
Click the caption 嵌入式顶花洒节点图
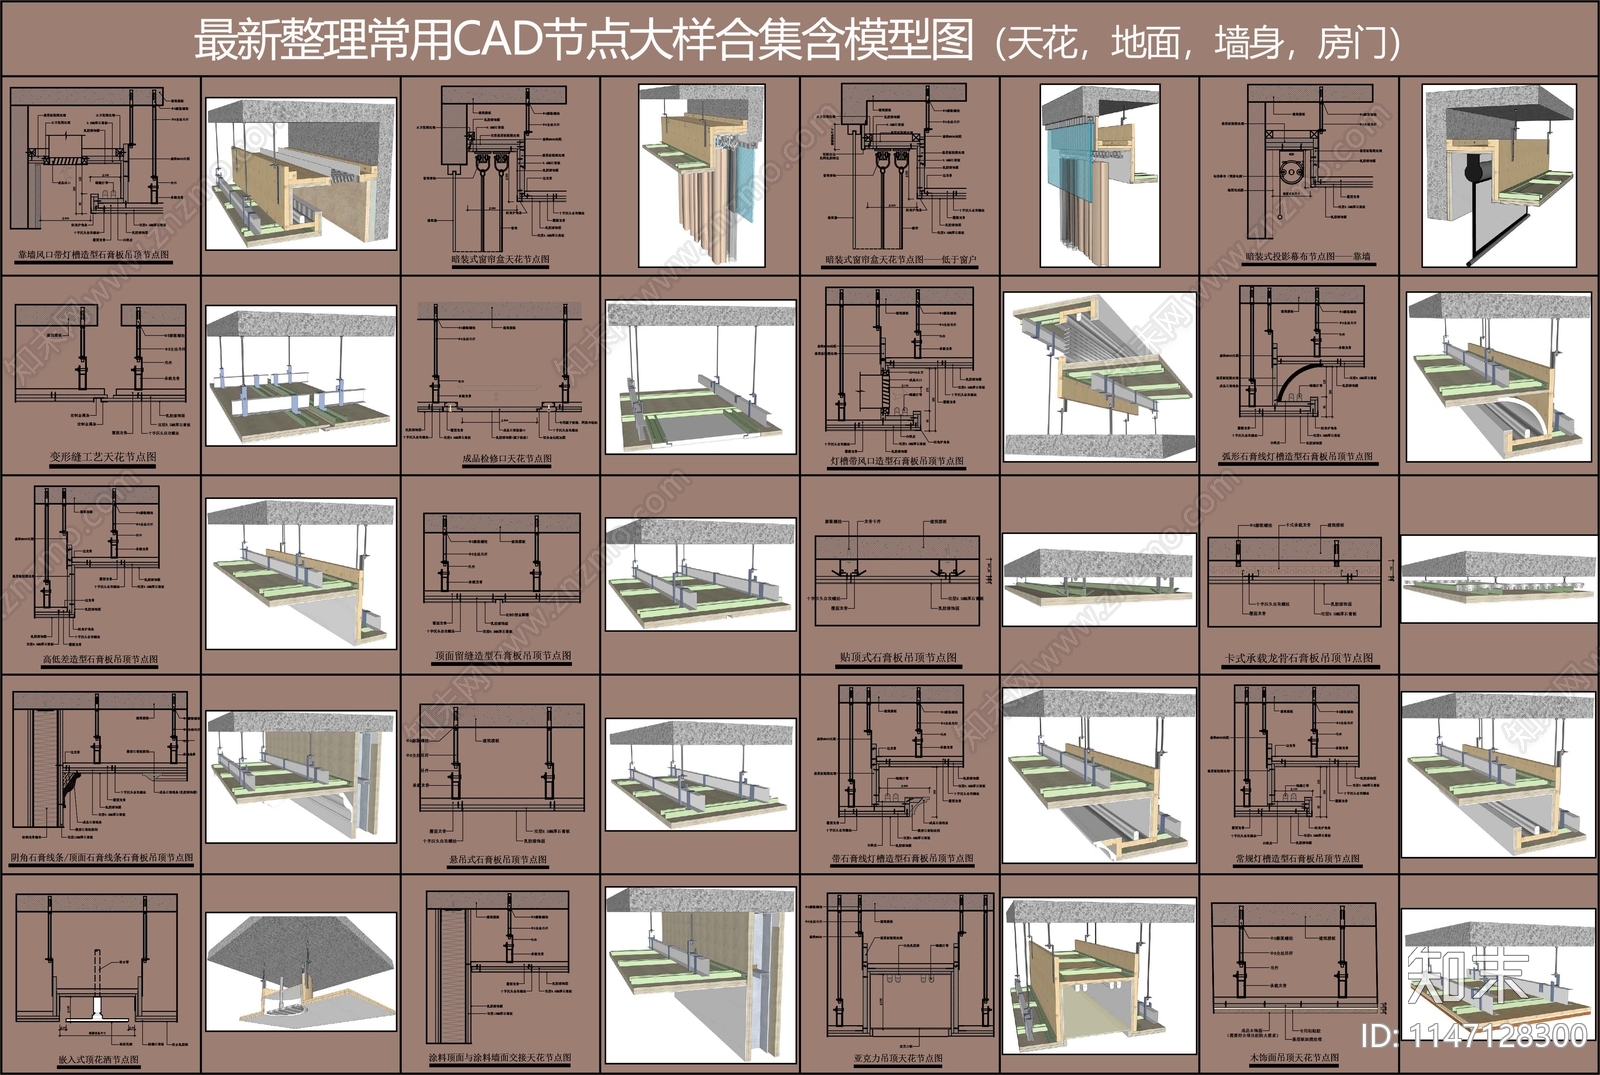98,1060
